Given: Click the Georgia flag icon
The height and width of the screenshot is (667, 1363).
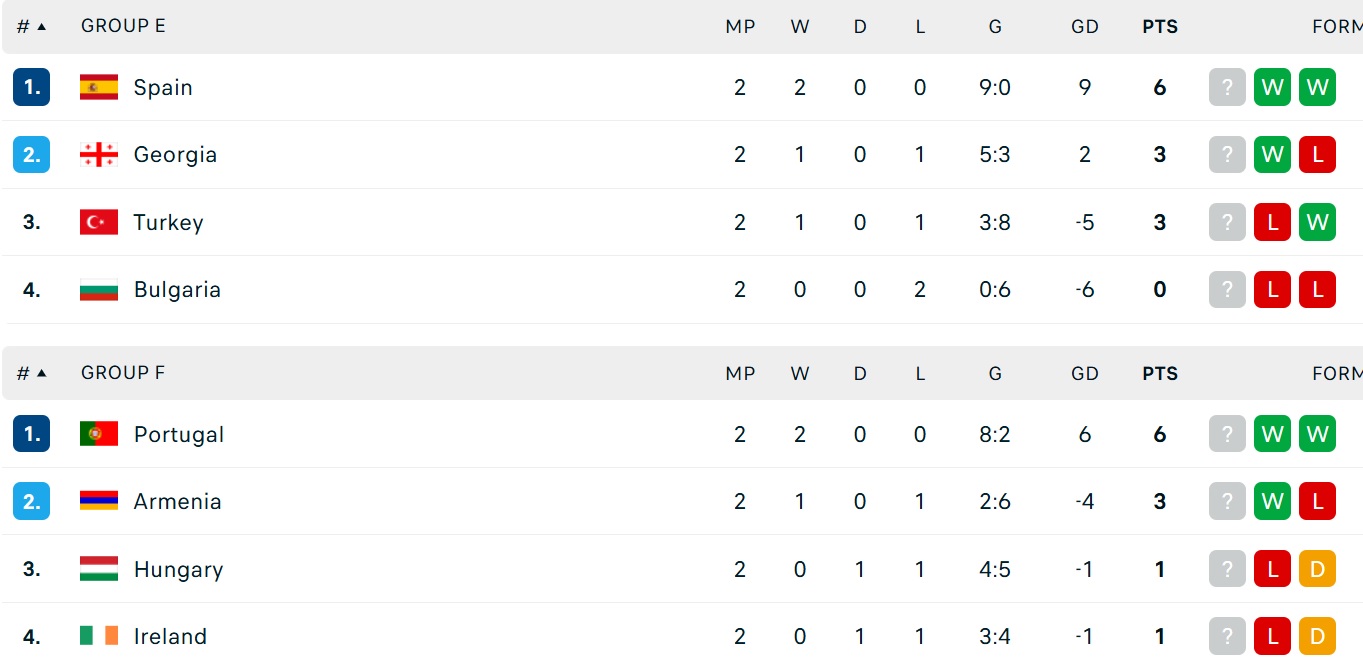Looking at the screenshot, I should pyautogui.click(x=99, y=155).
